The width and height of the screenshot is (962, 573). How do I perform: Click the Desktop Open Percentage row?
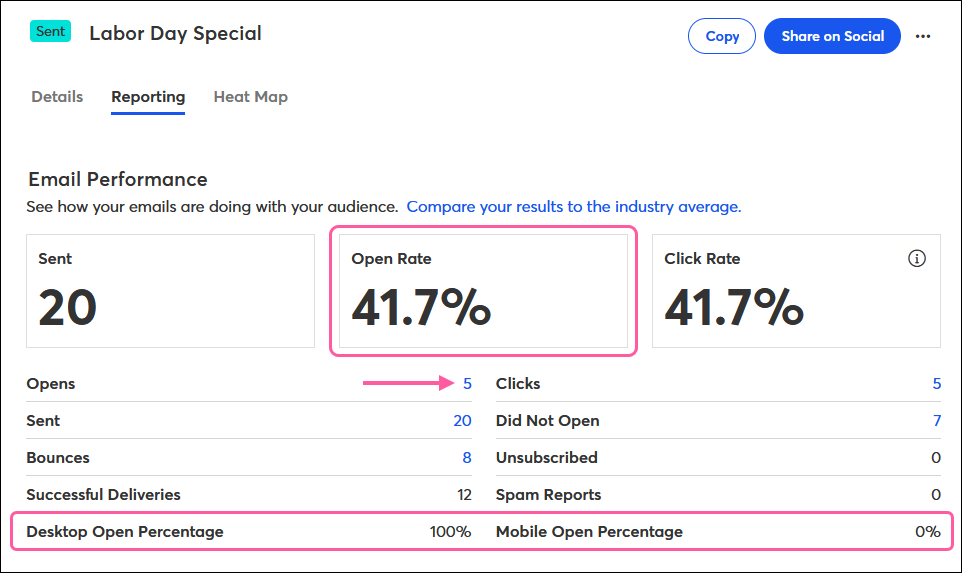248,532
